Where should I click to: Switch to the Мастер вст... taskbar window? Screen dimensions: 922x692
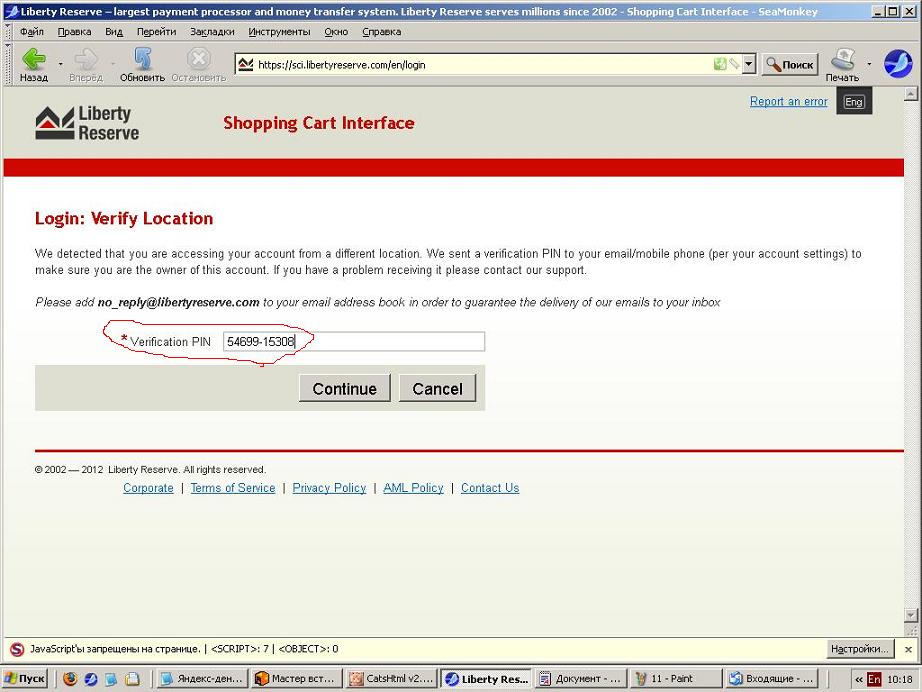[x=297, y=678]
